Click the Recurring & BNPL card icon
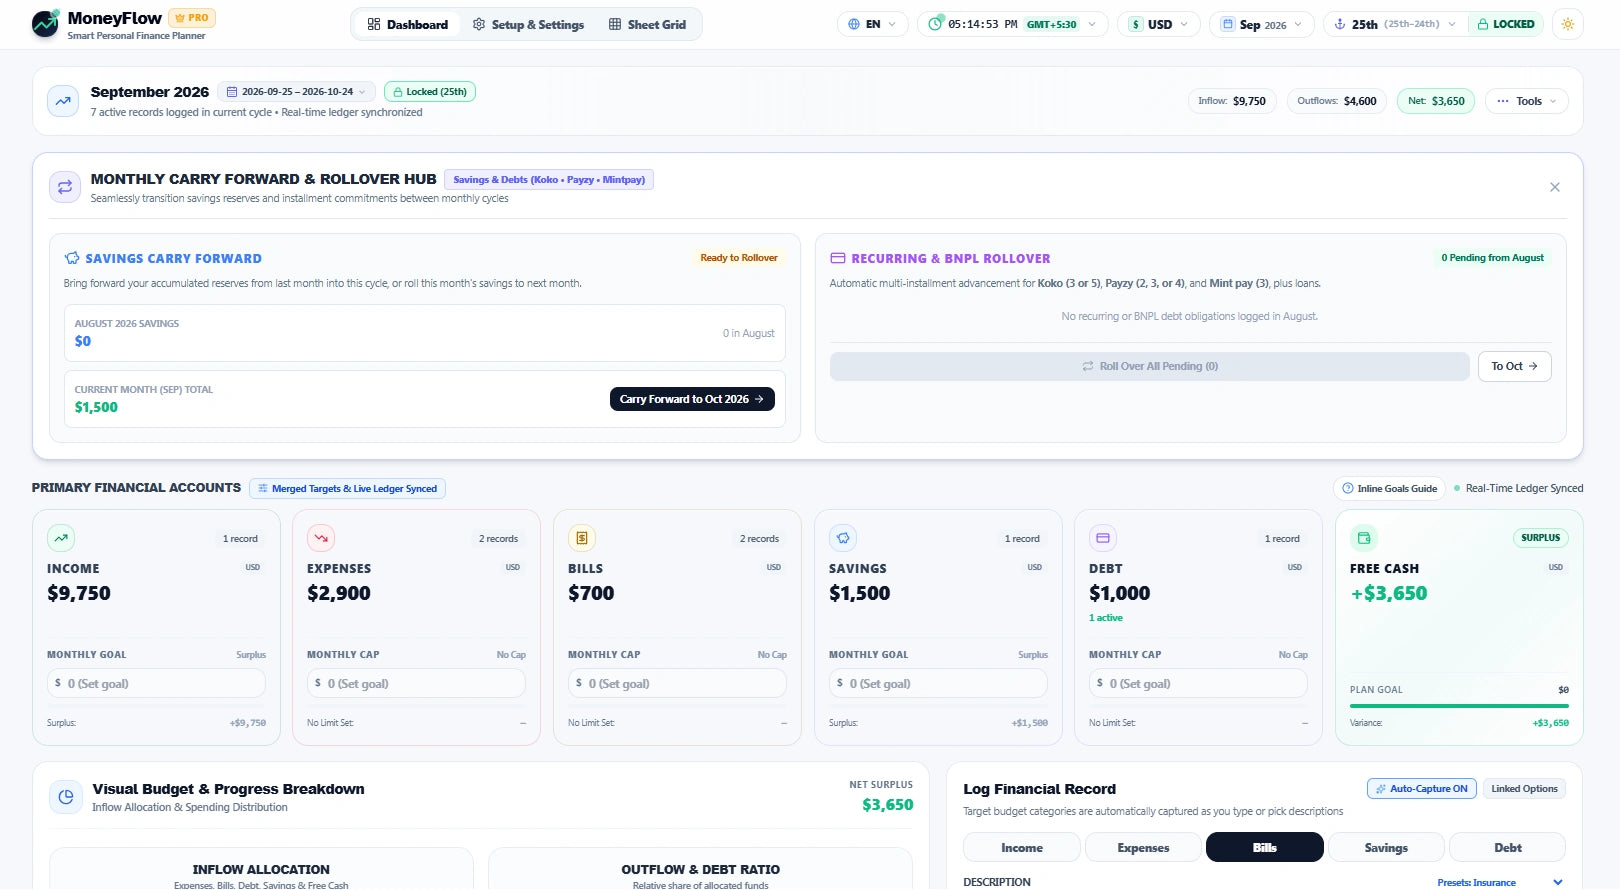This screenshot has width=1620, height=890. (838, 258)
